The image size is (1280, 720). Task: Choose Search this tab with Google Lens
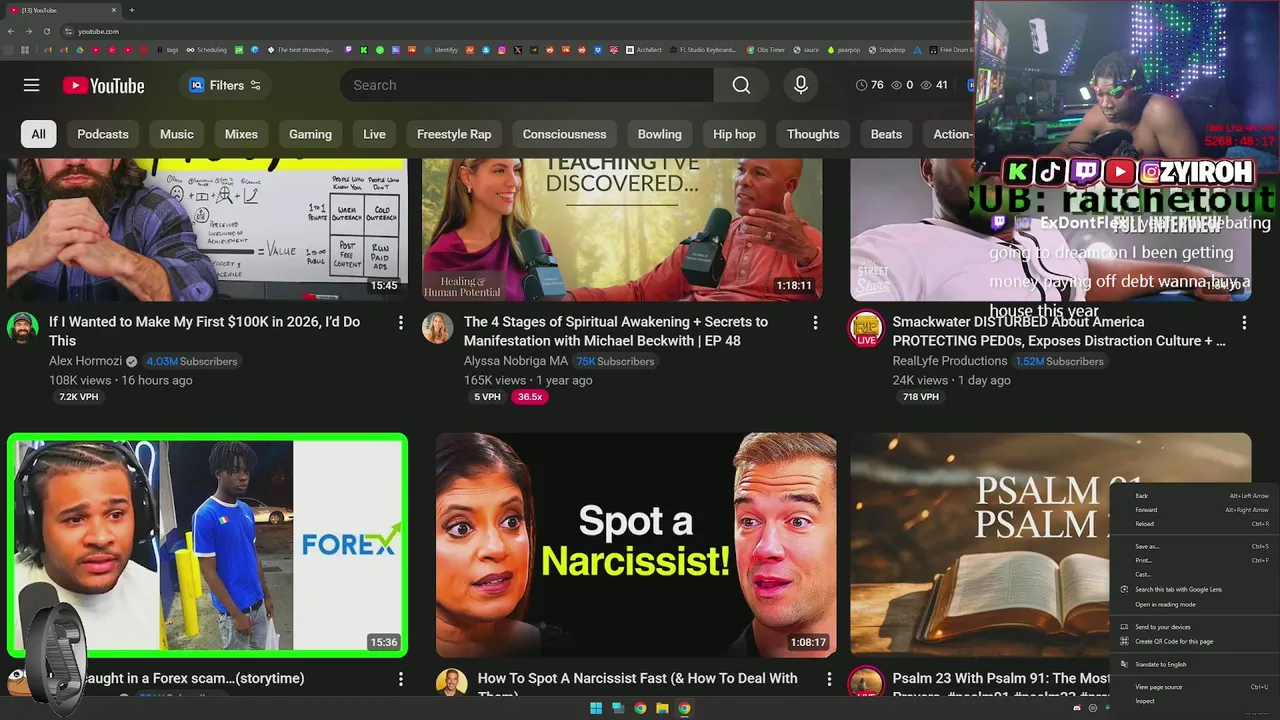[1194, 589]
